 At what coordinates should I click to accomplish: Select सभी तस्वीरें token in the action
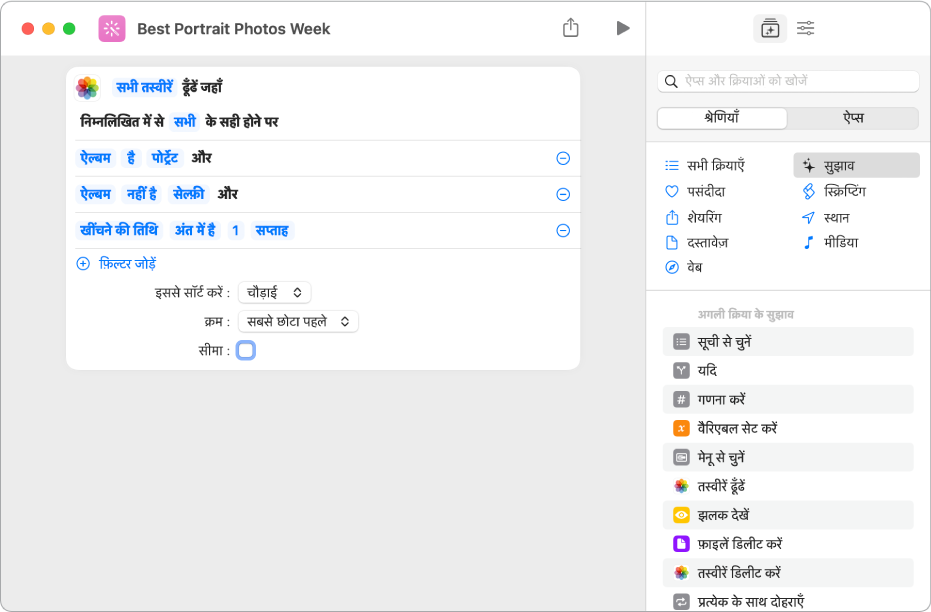[x=144, y=87]
